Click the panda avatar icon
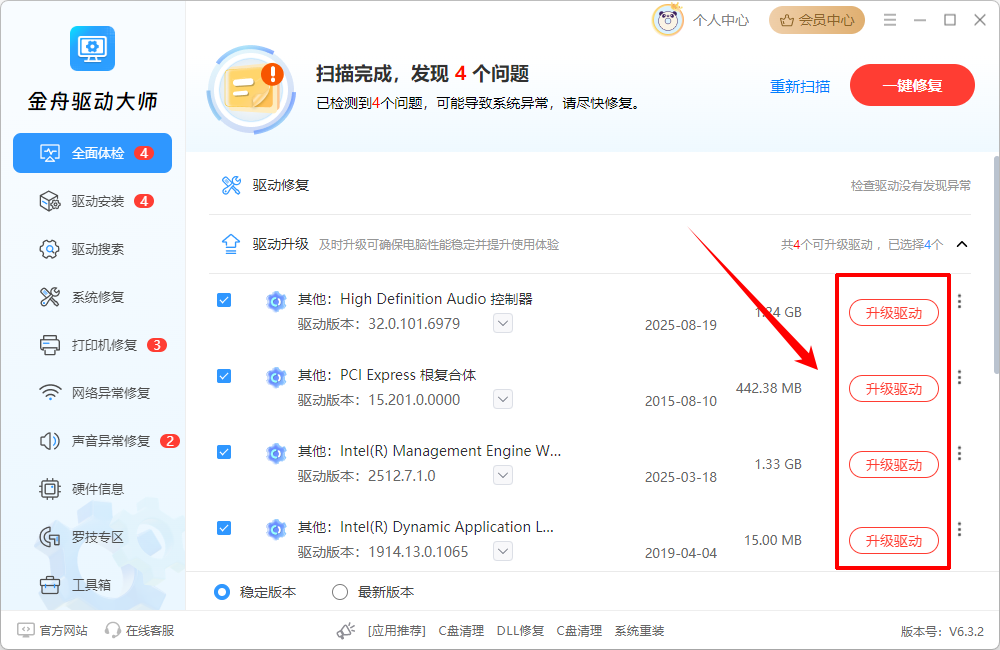The image size is (1000, 650). point(668,20)
